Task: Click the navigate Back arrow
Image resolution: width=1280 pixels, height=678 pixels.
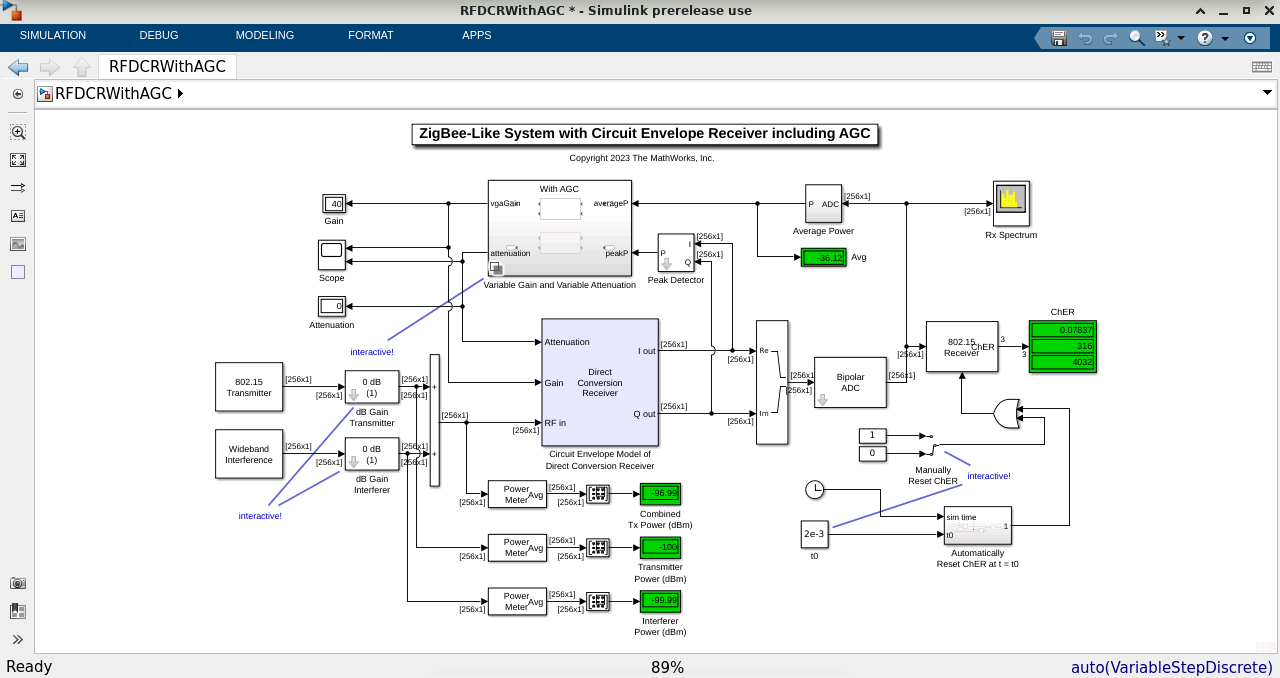Action: [x=18, y=67]
